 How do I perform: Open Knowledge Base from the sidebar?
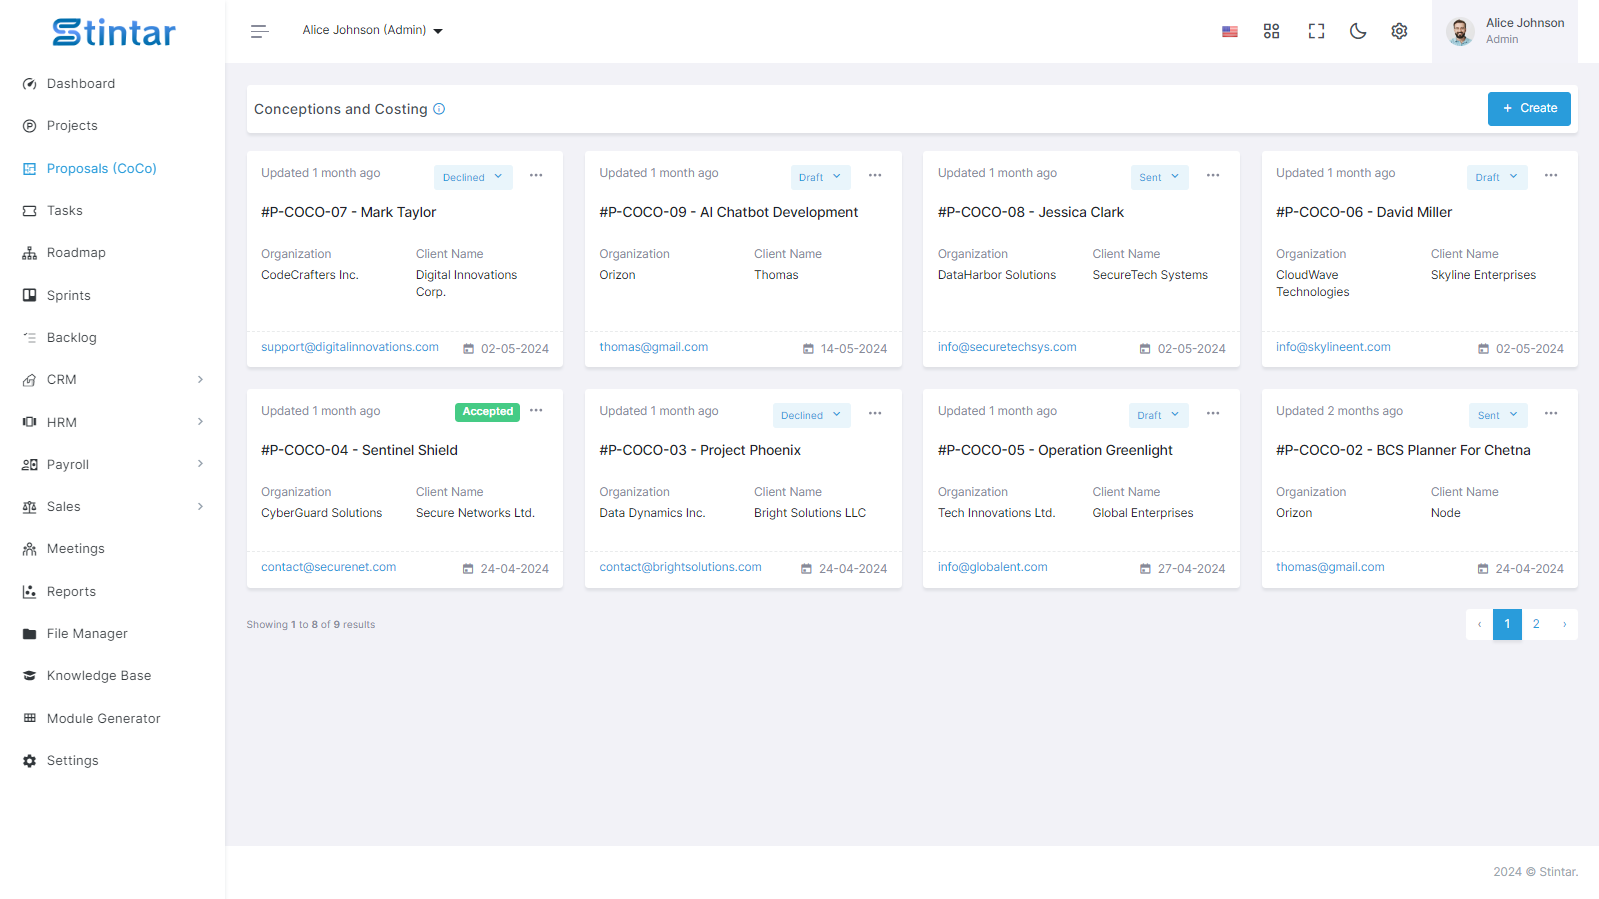(x=99, y=676)
